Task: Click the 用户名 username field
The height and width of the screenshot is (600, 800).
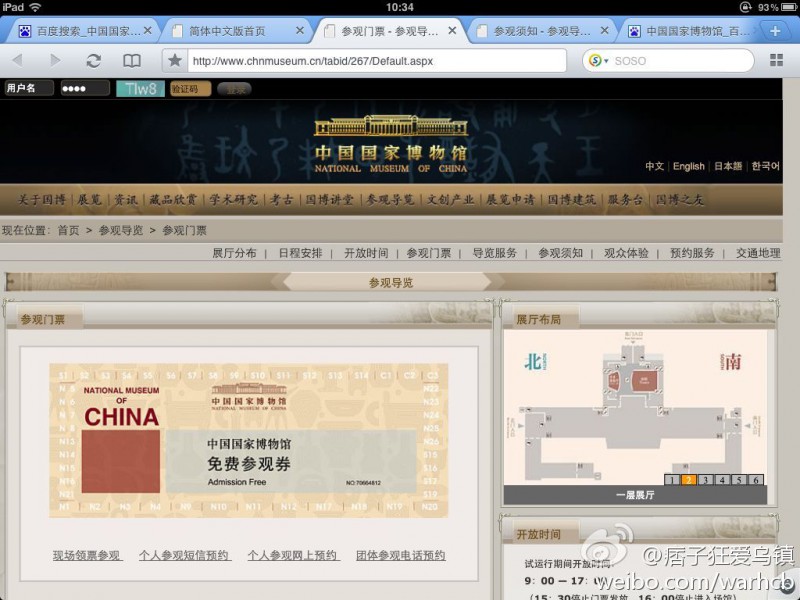Action: pos(29,88)
